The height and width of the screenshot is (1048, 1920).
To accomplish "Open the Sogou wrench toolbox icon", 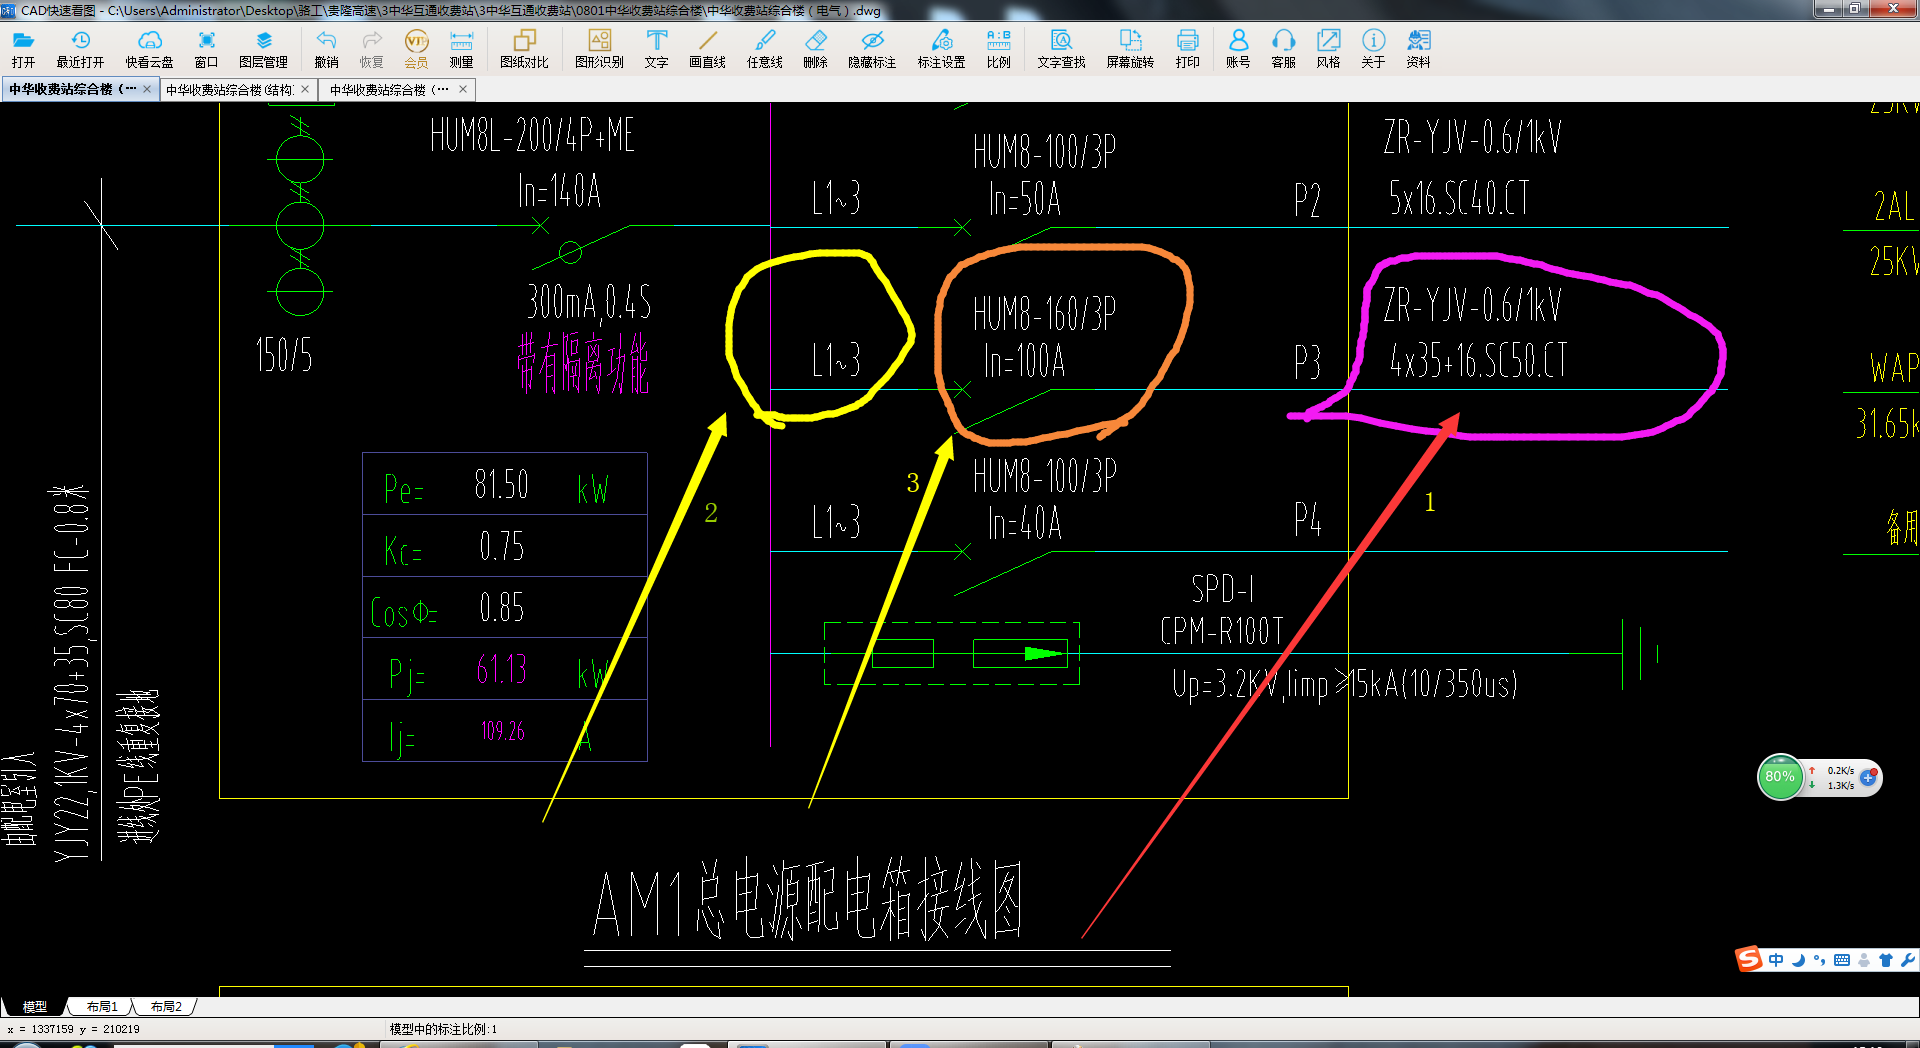I will [1908, 960].
